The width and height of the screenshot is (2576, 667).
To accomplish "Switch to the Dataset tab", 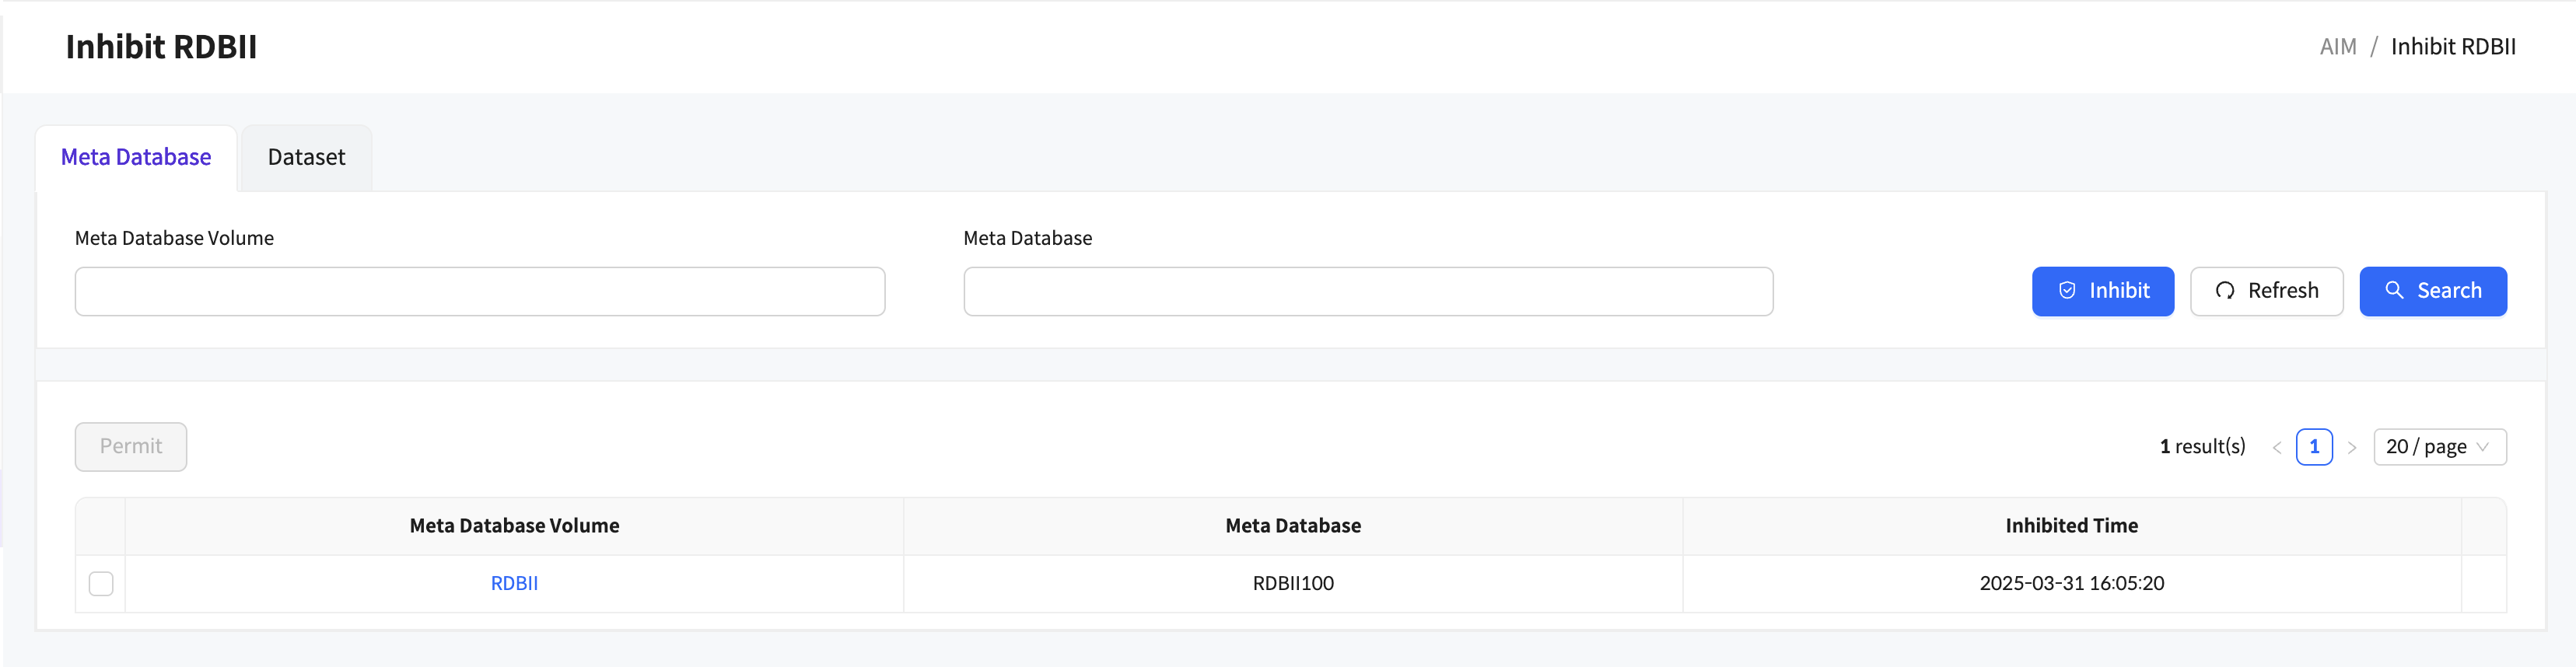I will click(306, 158).
